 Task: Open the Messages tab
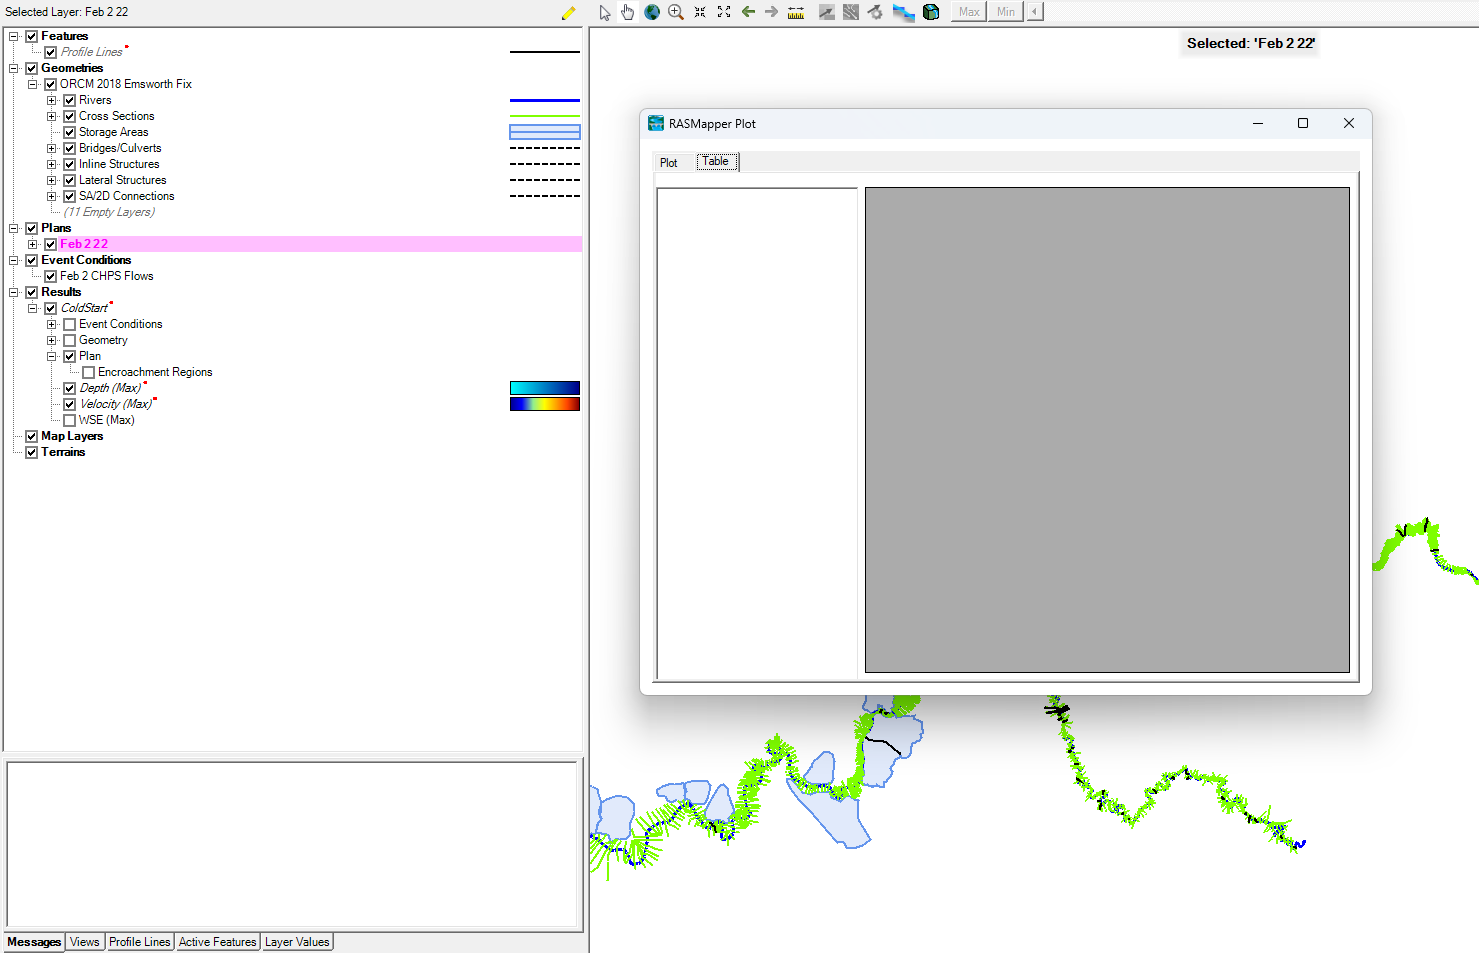[34, 942]
